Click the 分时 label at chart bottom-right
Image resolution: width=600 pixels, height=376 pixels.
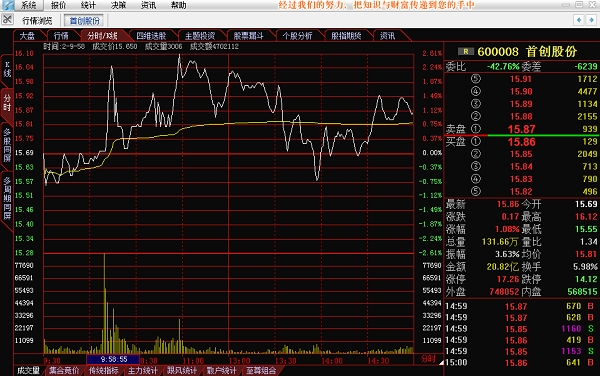pos(428,358)
